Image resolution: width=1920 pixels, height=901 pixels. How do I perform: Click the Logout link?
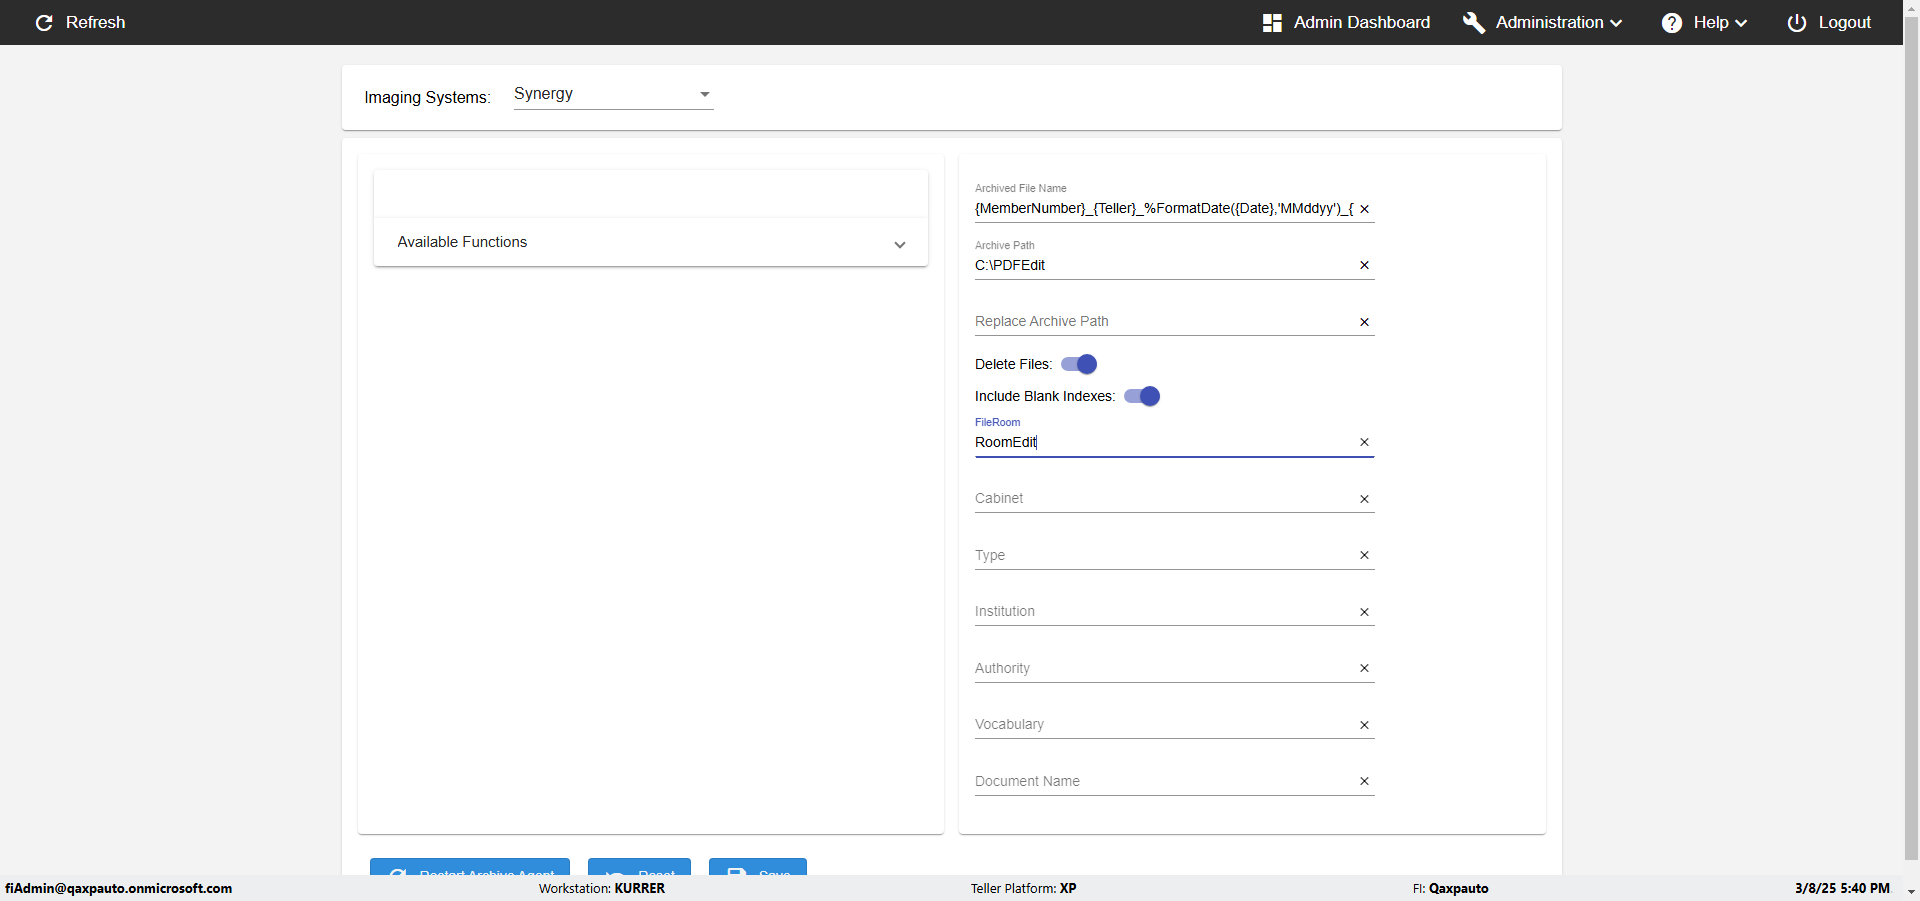tap(1843, 22)
